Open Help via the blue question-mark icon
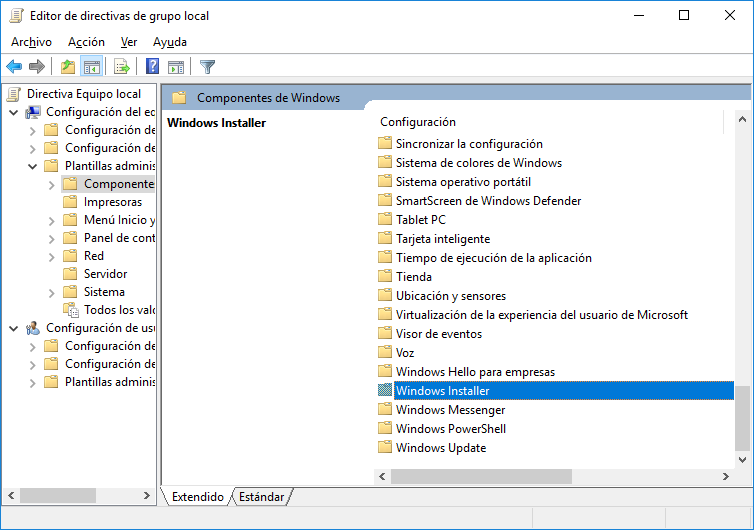The width and height of the screenshot is (754, 530). point(152,67)
